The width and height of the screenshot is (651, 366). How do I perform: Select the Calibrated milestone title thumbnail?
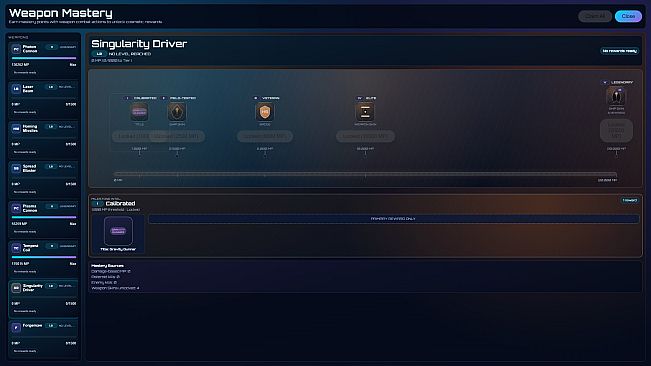(118, 231)
